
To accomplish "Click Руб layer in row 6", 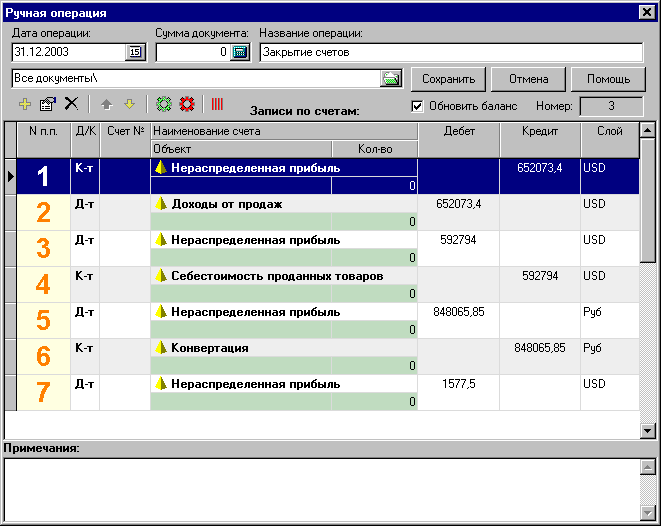I will click(592, 348).
